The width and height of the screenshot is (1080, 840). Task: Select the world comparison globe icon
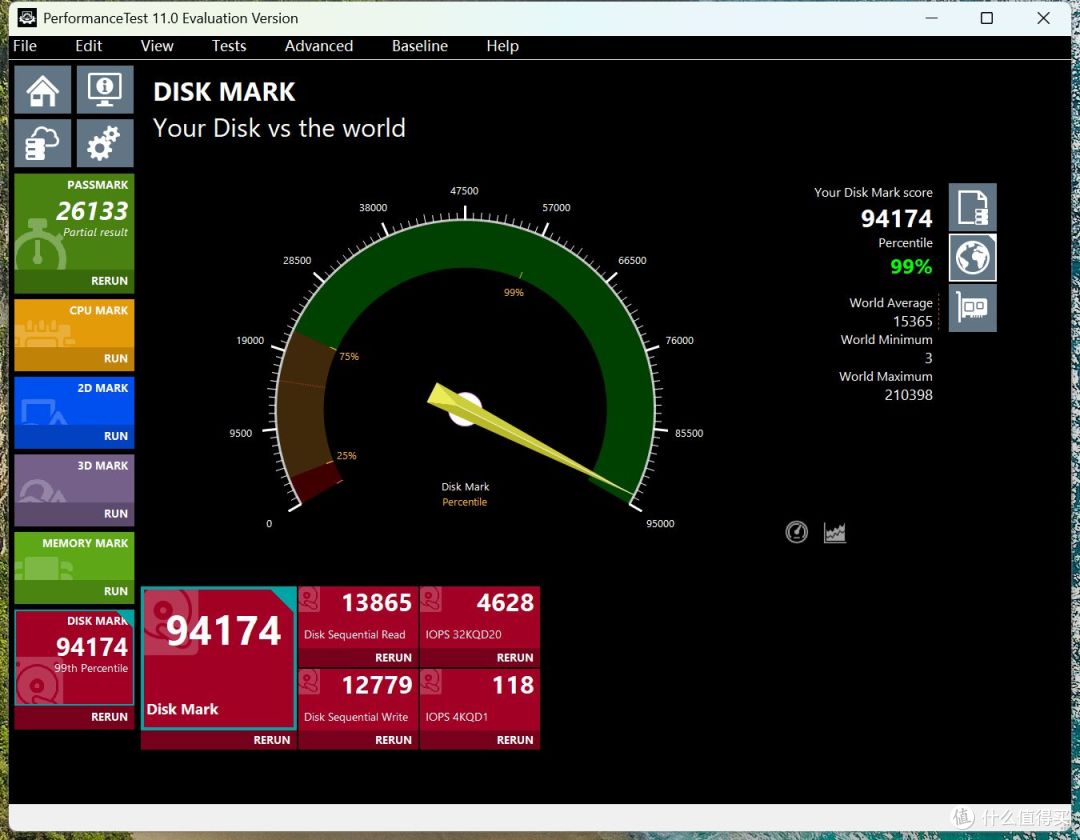973,258
